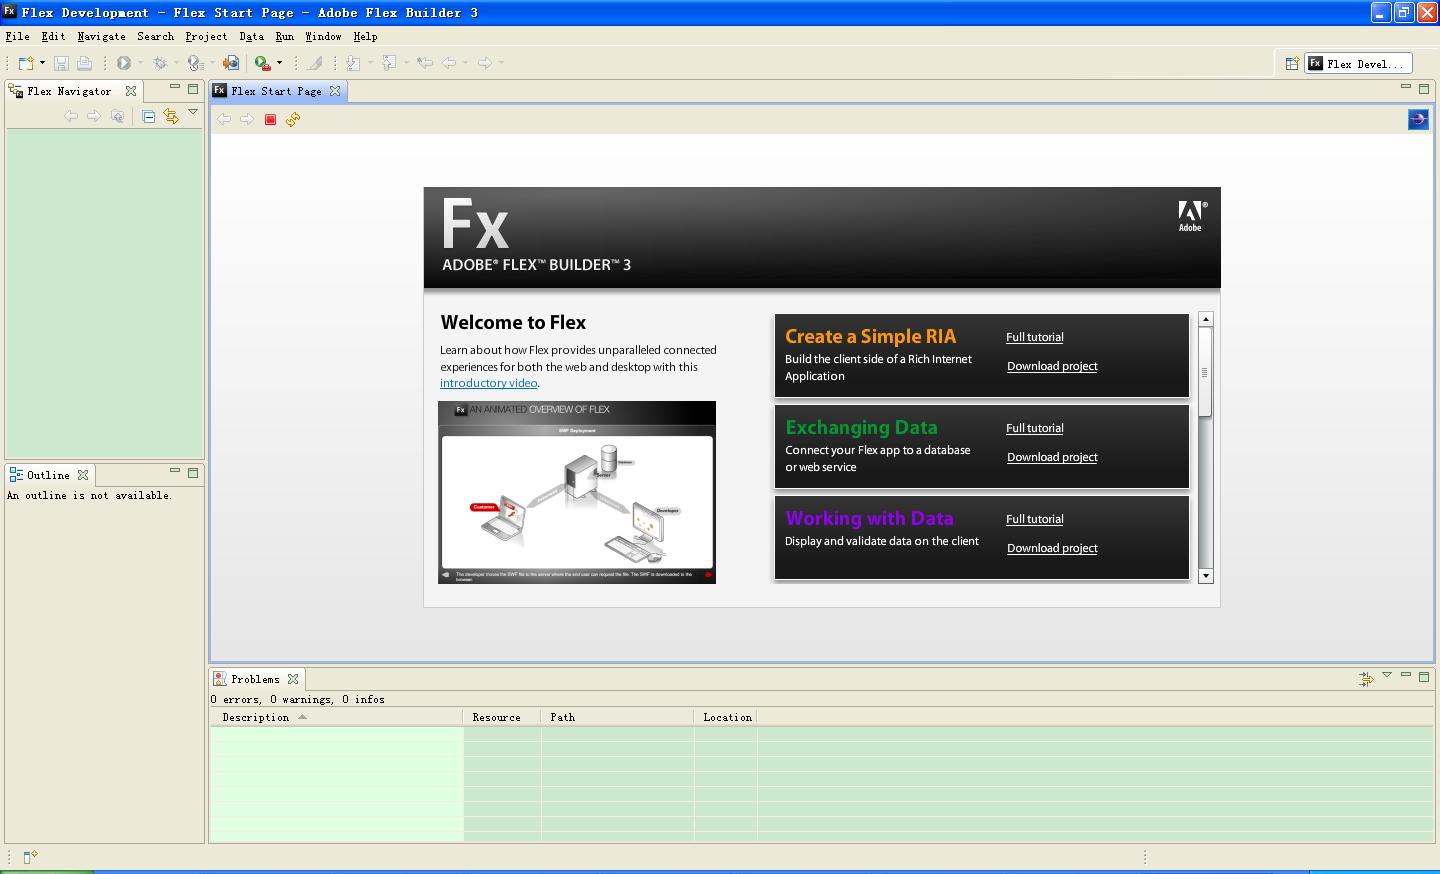1440x874 pixels.
Task: Open the Debug icon's dropdown arrow
Action: pyautogui.click(x=176, y=63)
